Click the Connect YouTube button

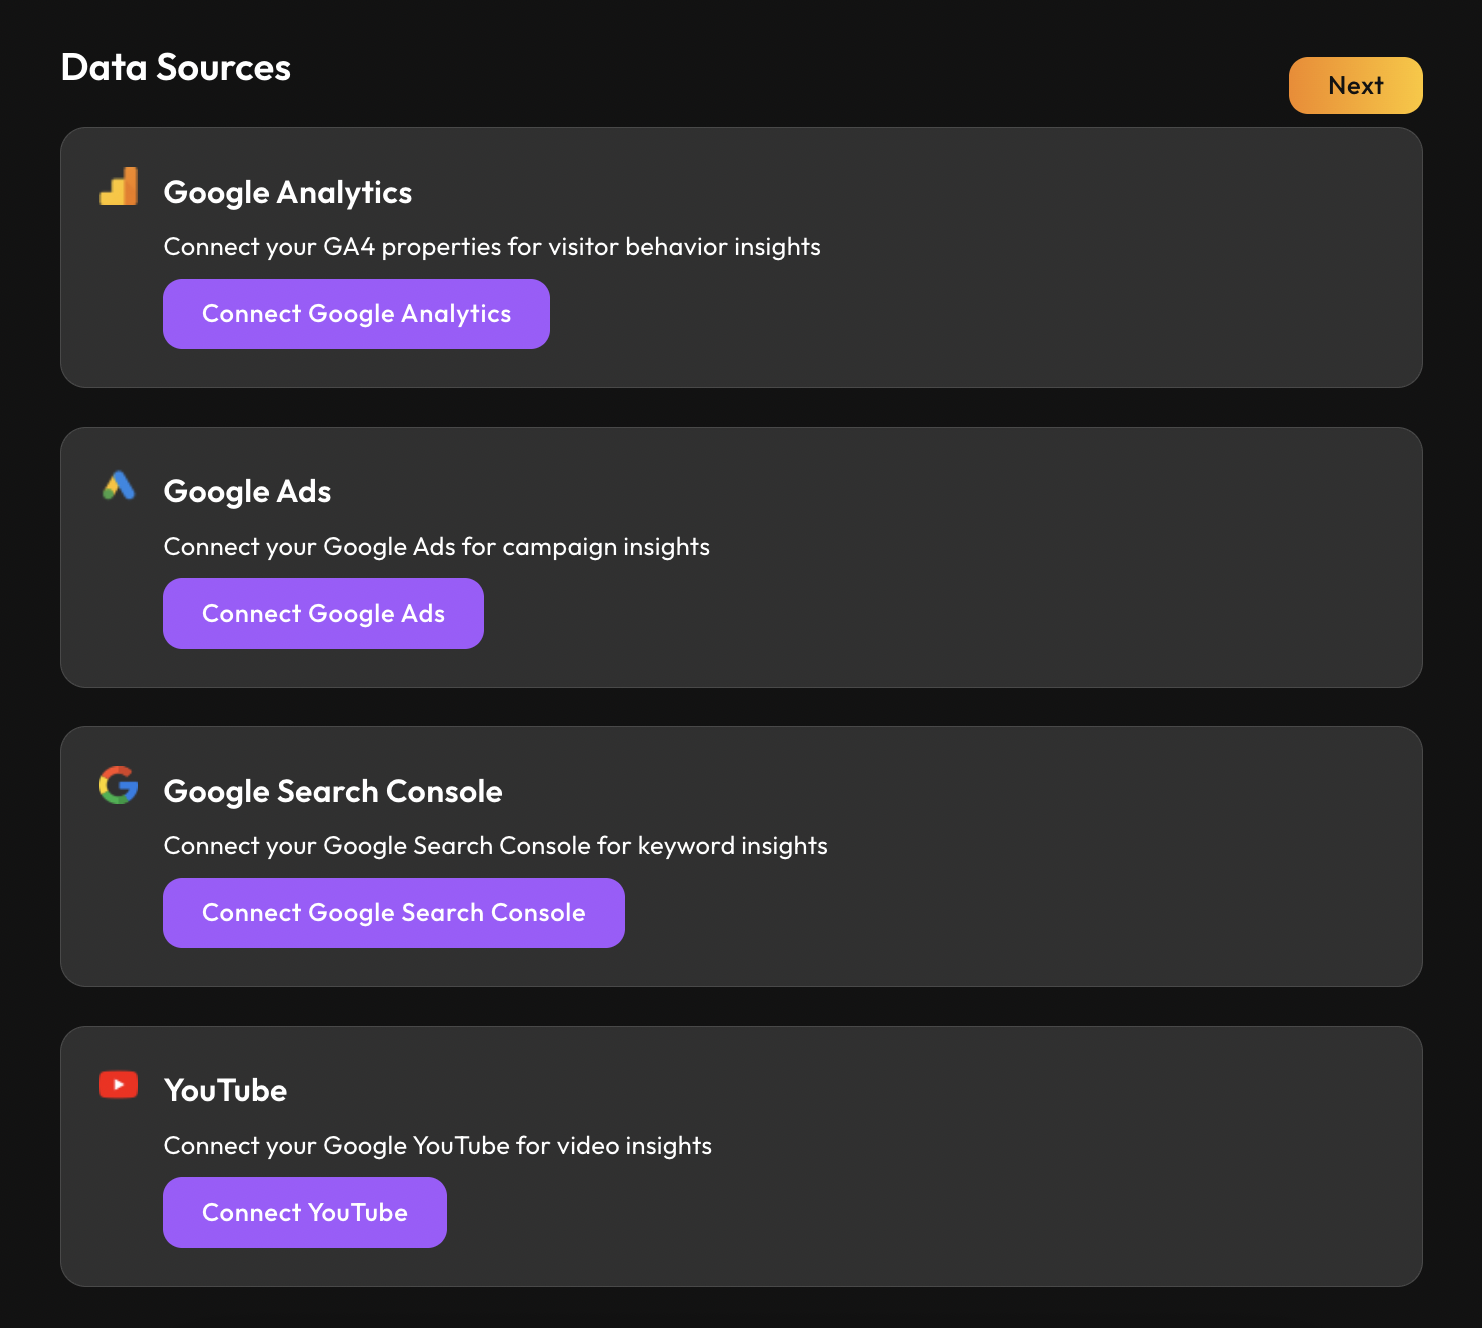304,1212
